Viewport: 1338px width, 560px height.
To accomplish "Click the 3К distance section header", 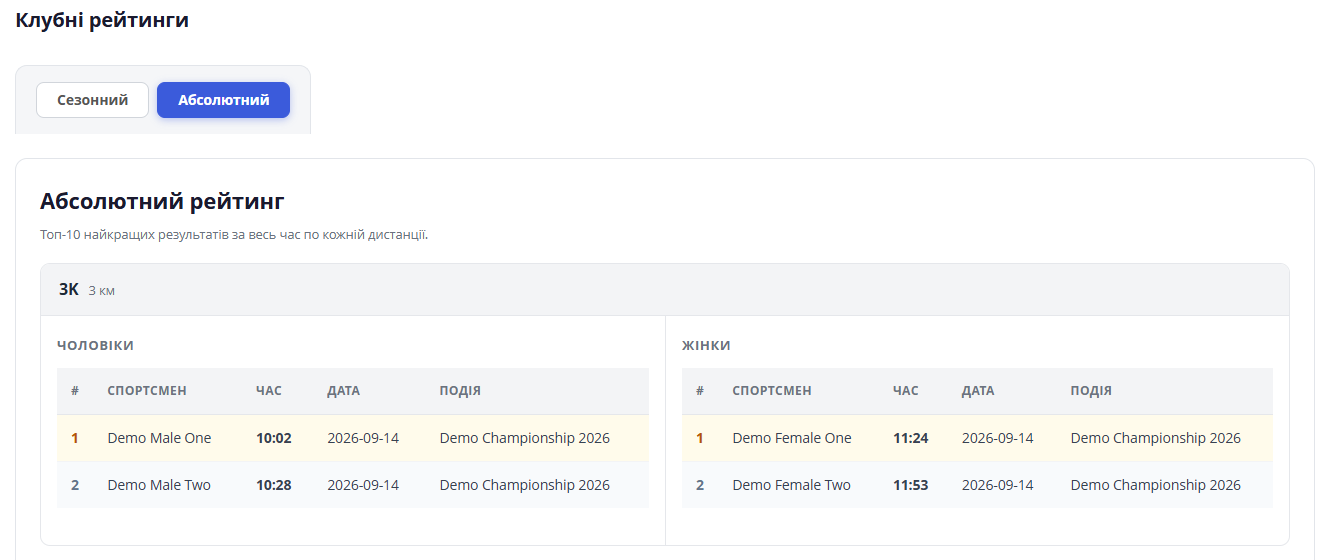I will (x=665, y=290).
